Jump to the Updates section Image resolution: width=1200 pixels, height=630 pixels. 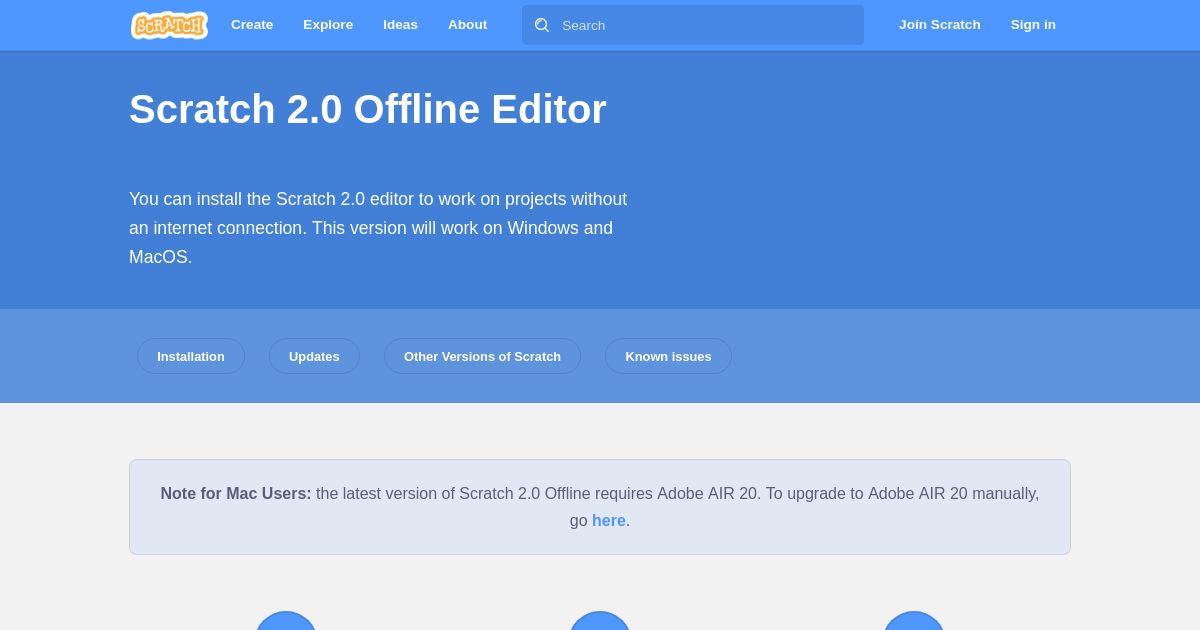point(314,356)
